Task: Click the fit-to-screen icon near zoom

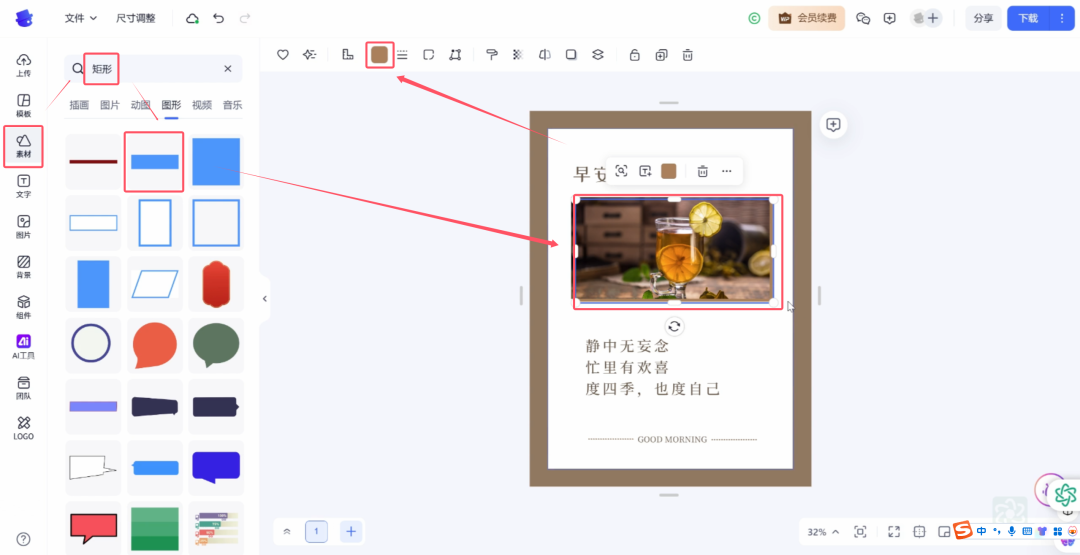Action: (860, 532)
